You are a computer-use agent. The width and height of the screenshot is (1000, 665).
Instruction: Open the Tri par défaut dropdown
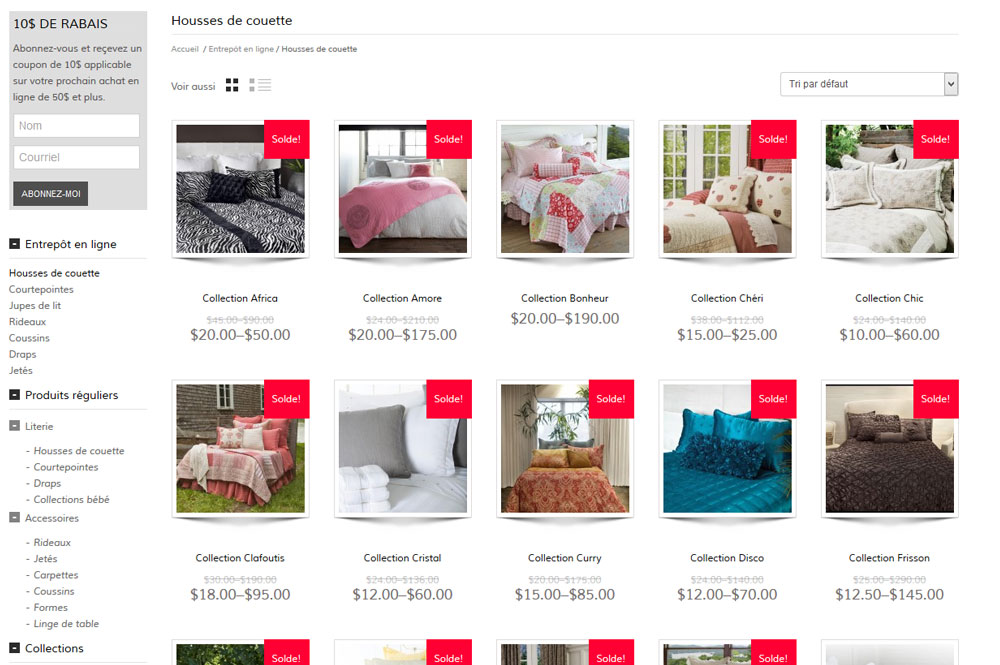pyautogui.click(x=869, y=84)
